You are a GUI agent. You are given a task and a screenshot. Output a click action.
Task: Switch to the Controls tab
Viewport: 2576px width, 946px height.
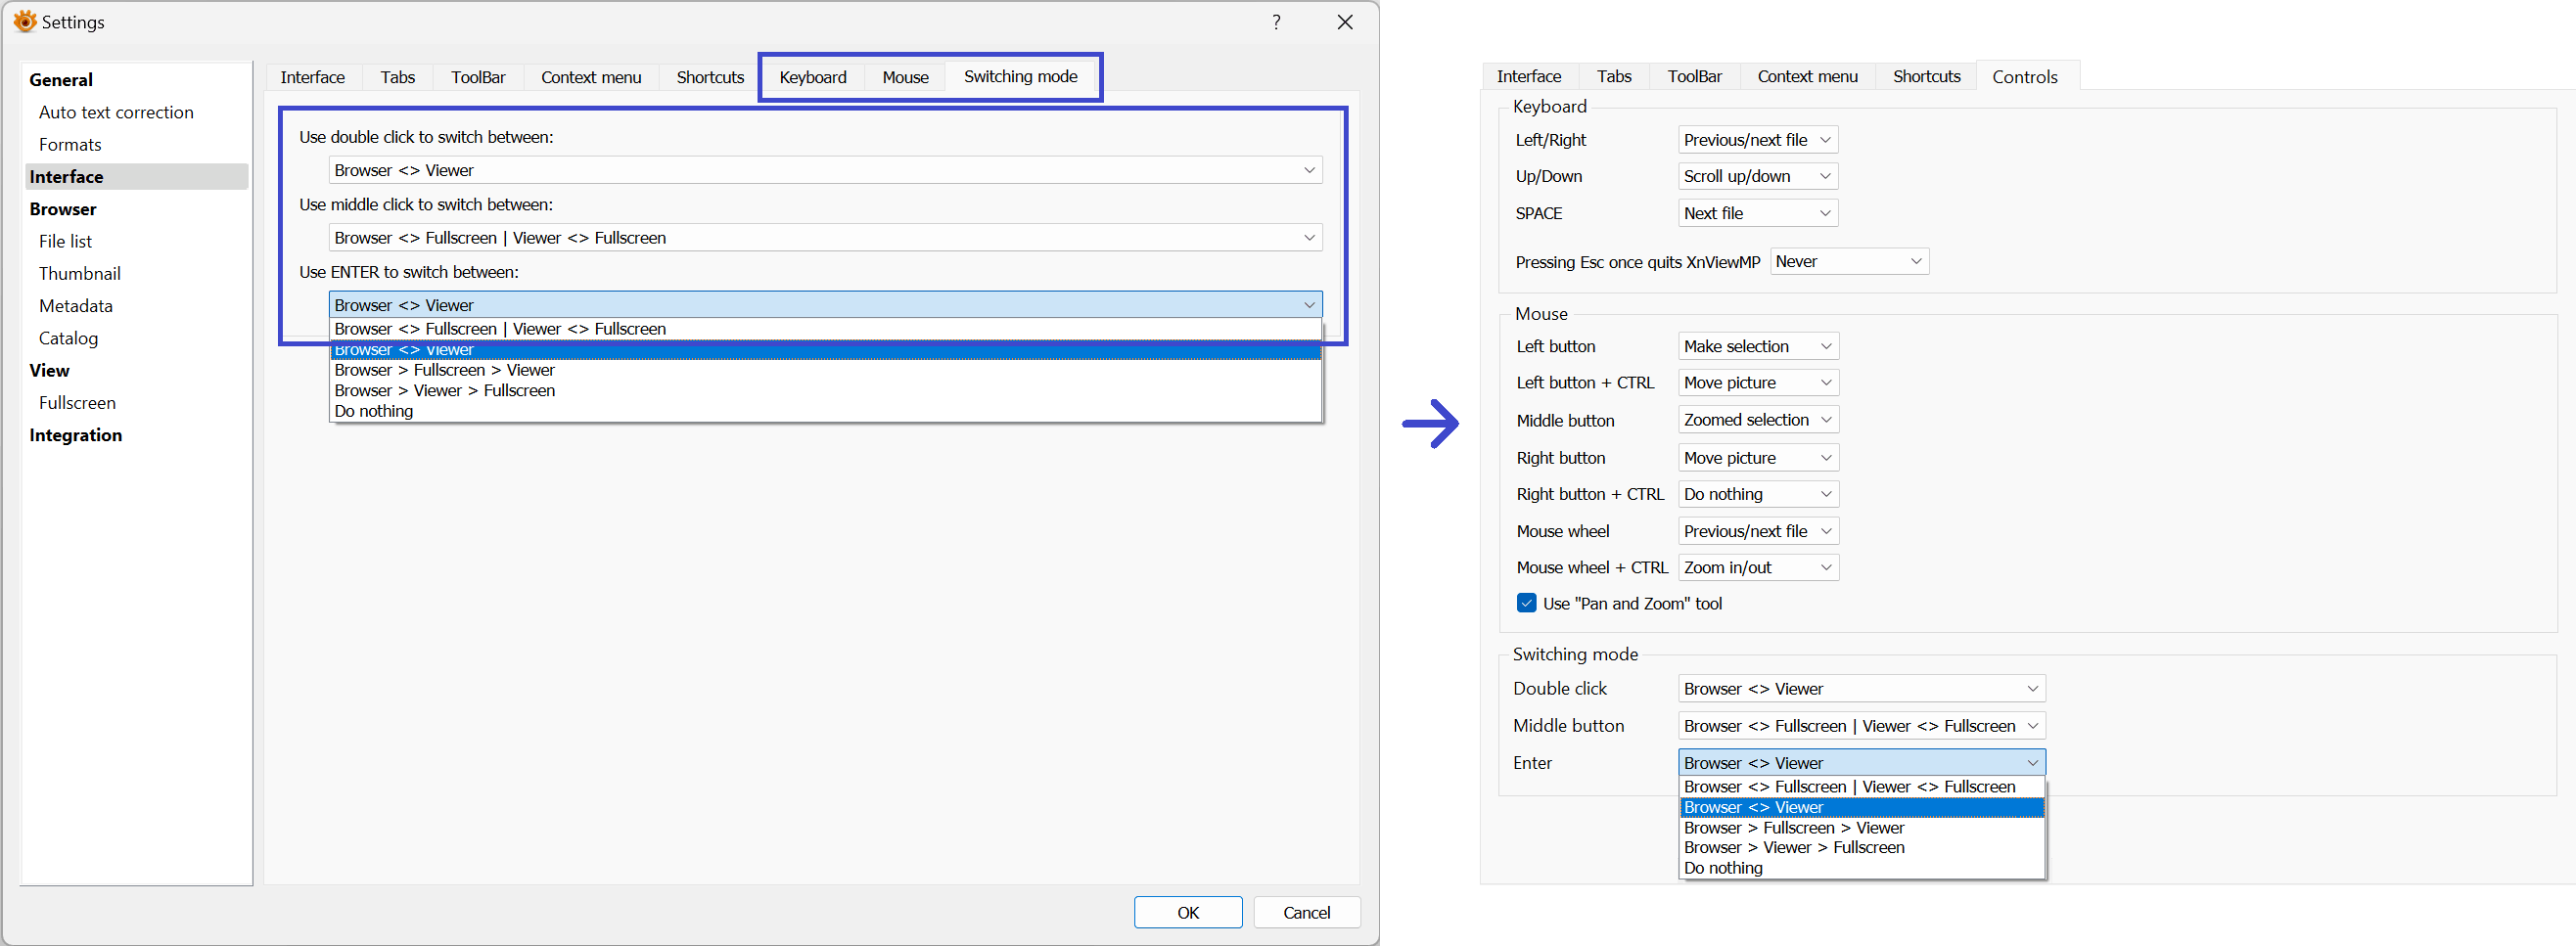click(2024, 76)
